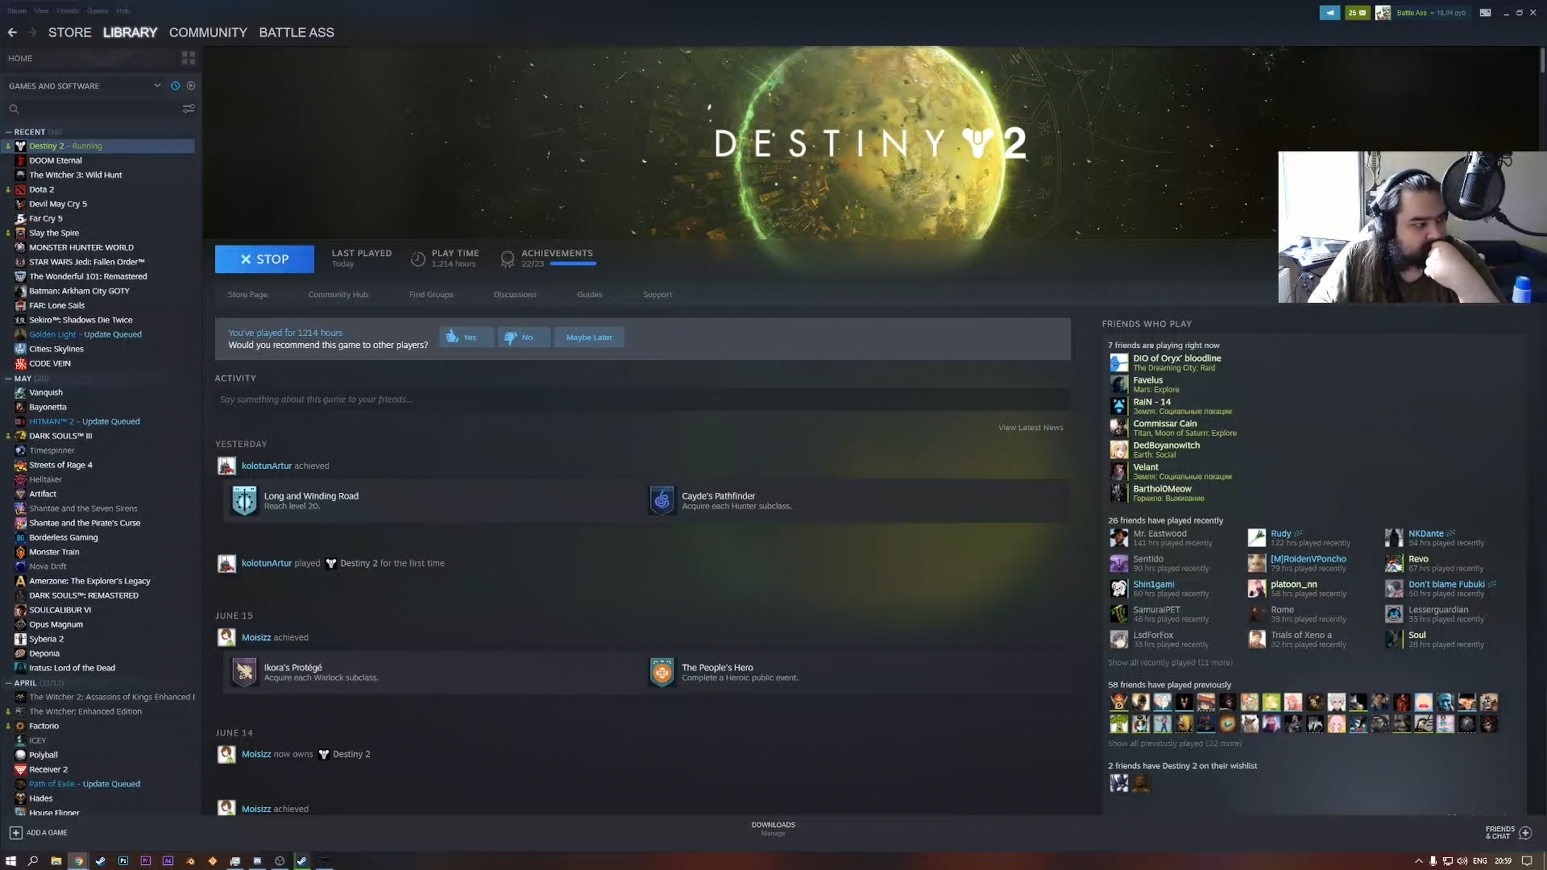Open Friends & Chat
The width and height of the screenshot is (1547, 870).
coord(1508,832)
